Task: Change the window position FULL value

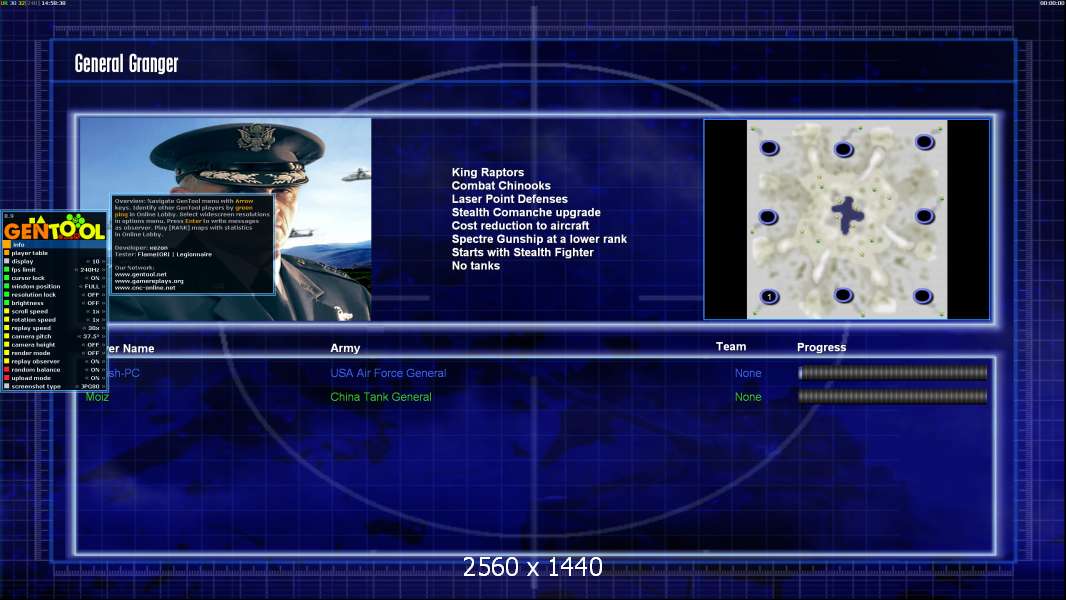Action: pos(92,286)
